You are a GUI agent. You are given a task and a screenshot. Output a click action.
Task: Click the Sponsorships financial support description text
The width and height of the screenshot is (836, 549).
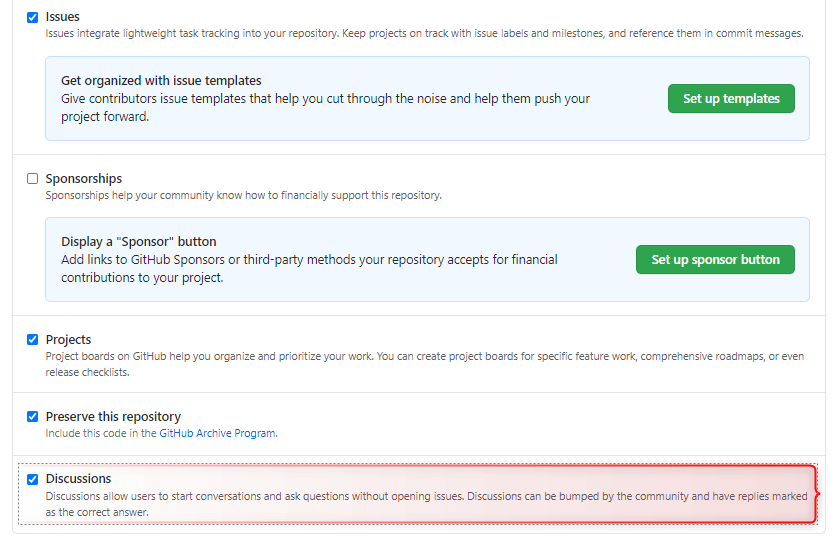point(243,195)
